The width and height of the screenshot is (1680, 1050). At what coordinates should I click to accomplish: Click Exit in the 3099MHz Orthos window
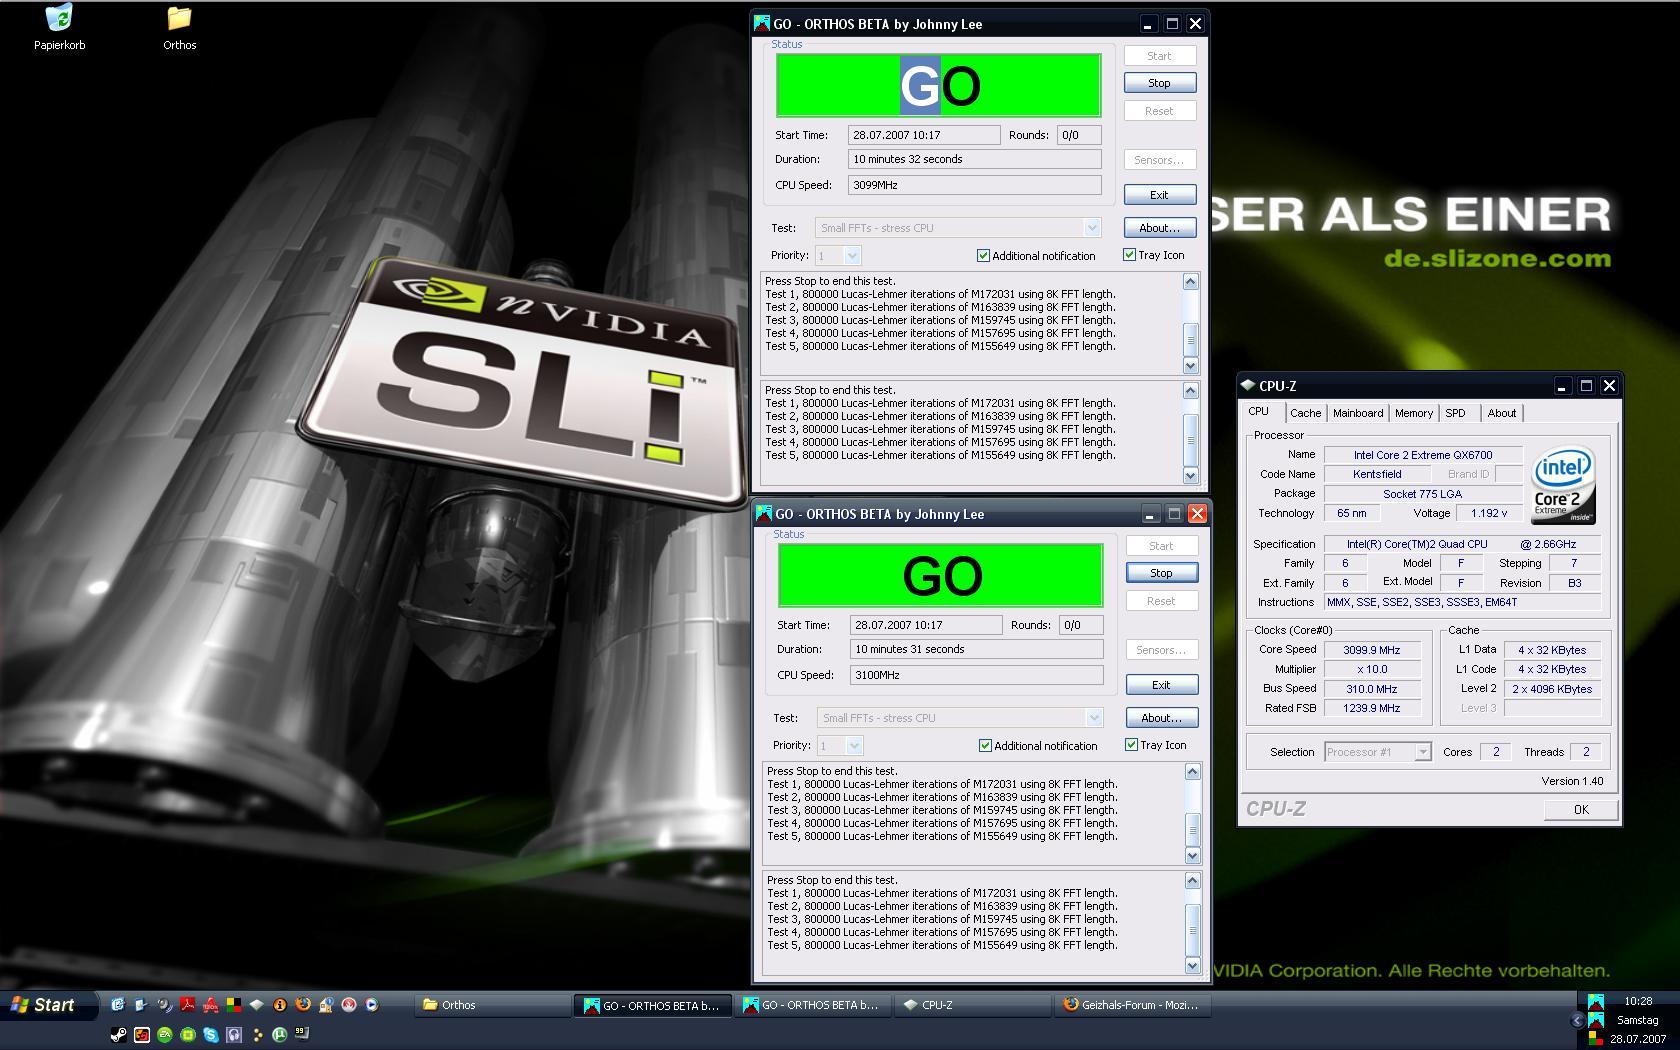1159,195
